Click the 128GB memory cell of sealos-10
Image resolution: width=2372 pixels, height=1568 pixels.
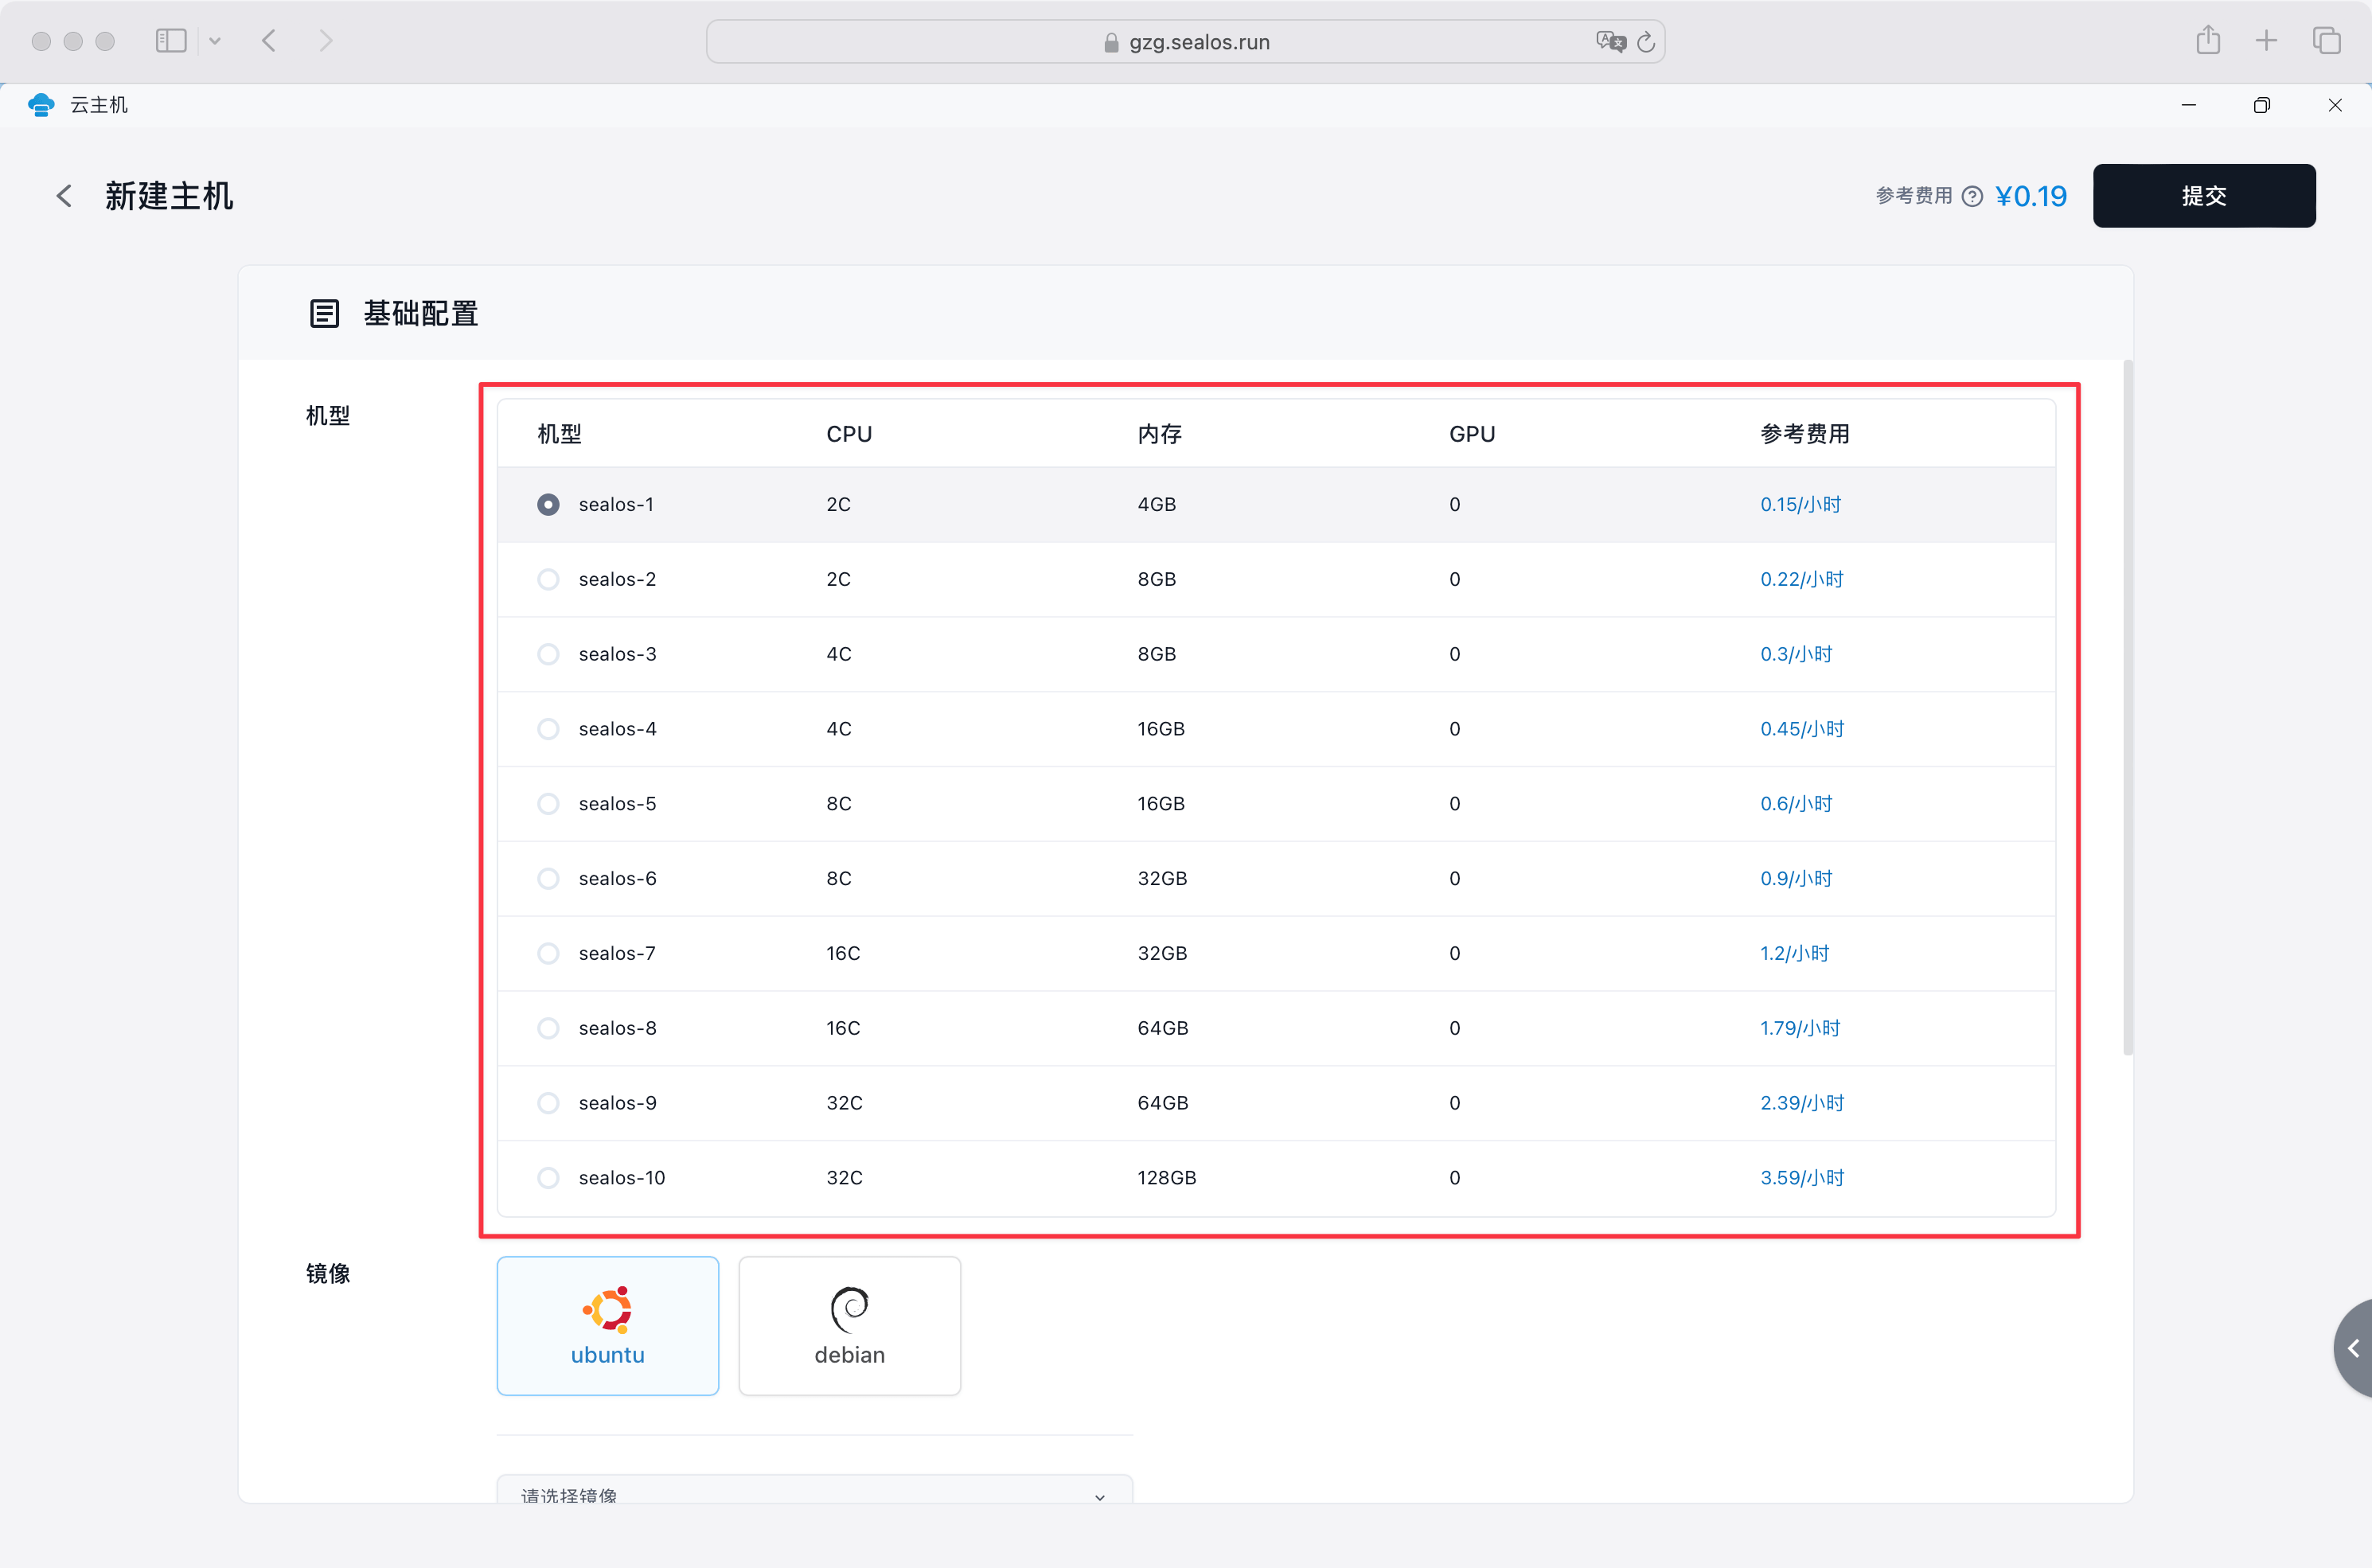[x=1166, y=1178]
